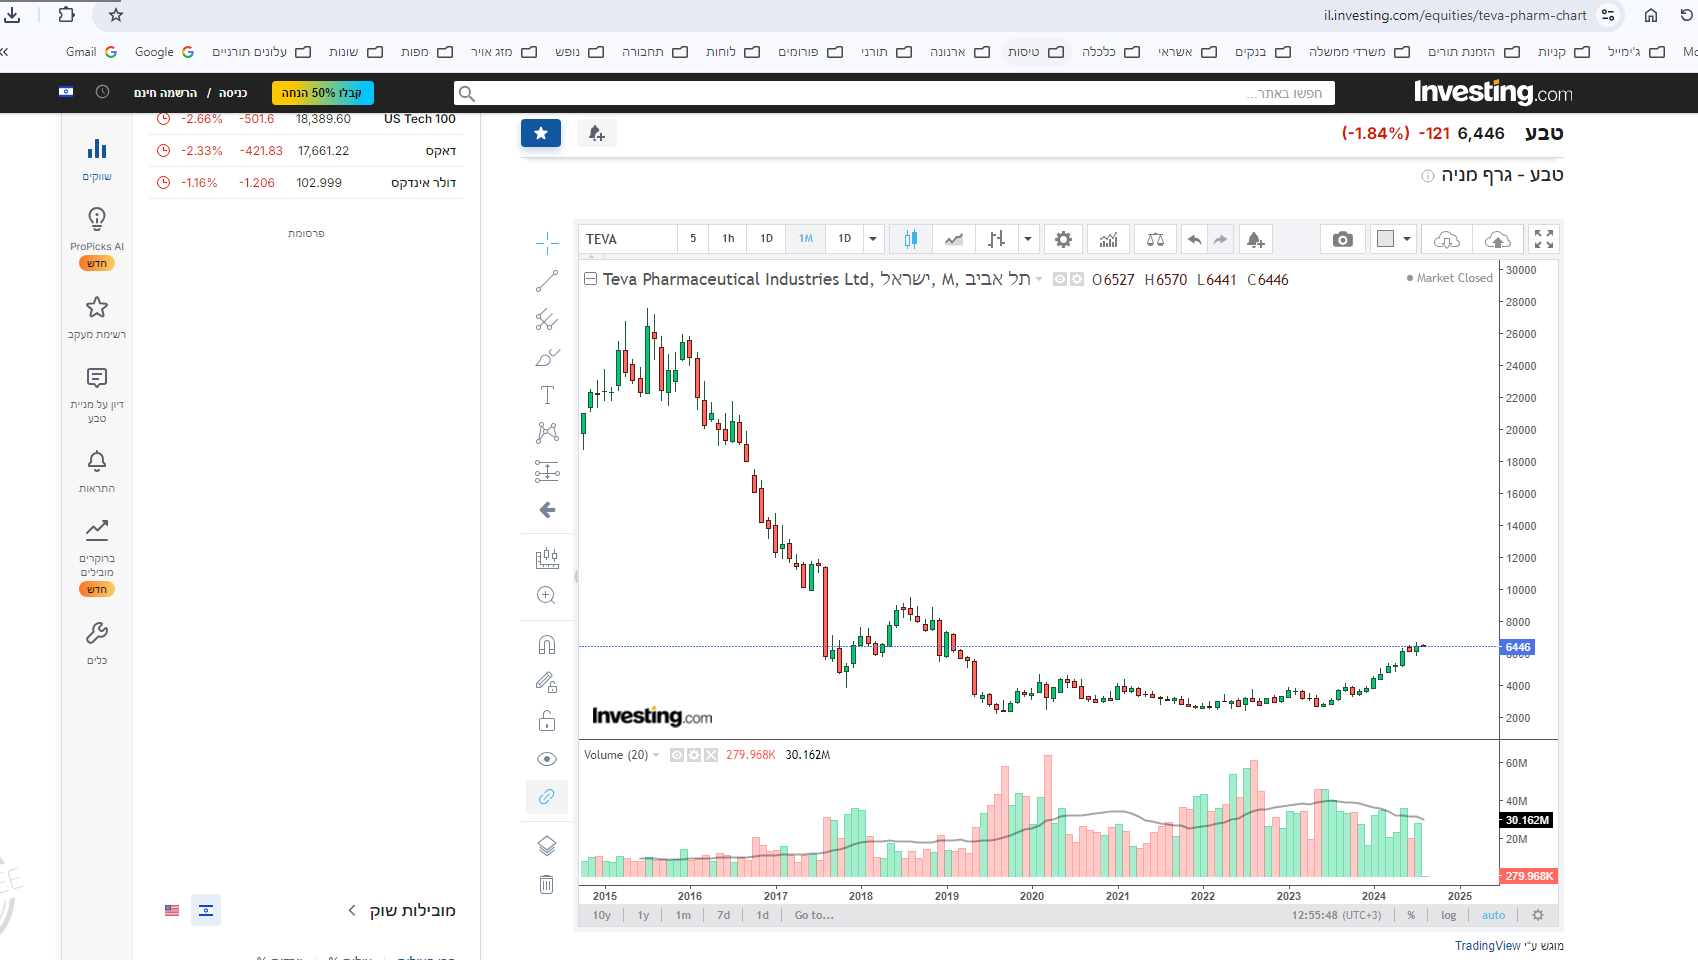Create price alert with bell-plus button
1698x960 pixels.
pyautogui.click(x=597, y=133)
